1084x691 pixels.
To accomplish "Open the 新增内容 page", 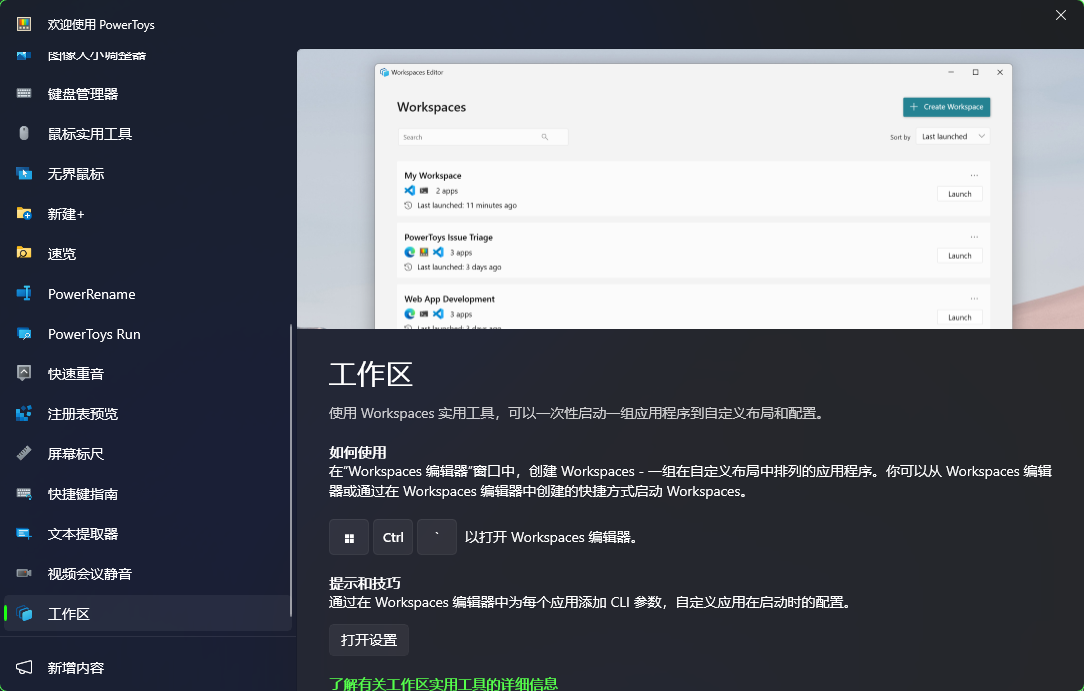I will [x=148, y=668].
